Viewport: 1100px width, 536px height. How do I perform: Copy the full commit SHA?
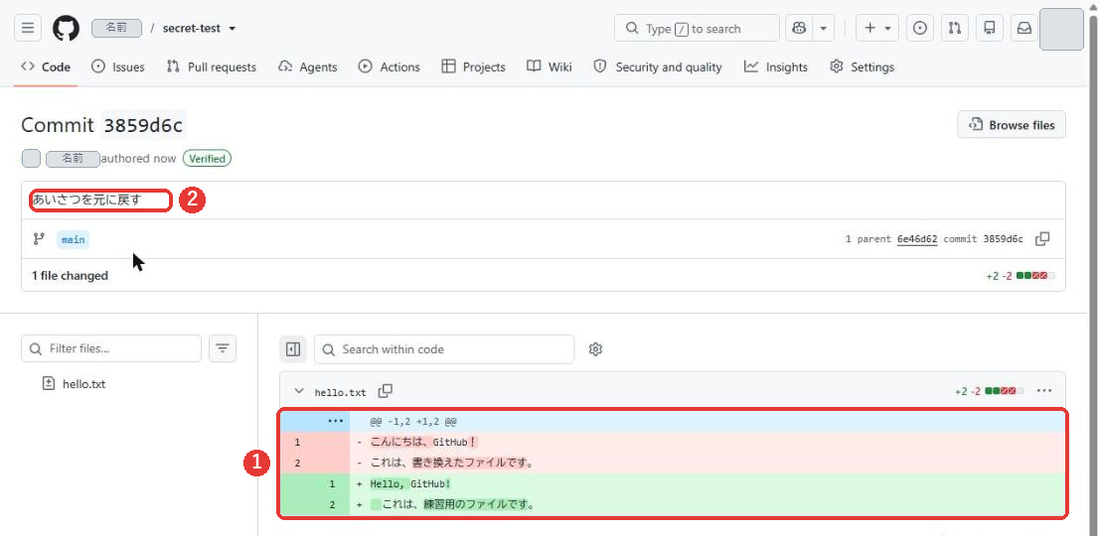click(1042, 239)
